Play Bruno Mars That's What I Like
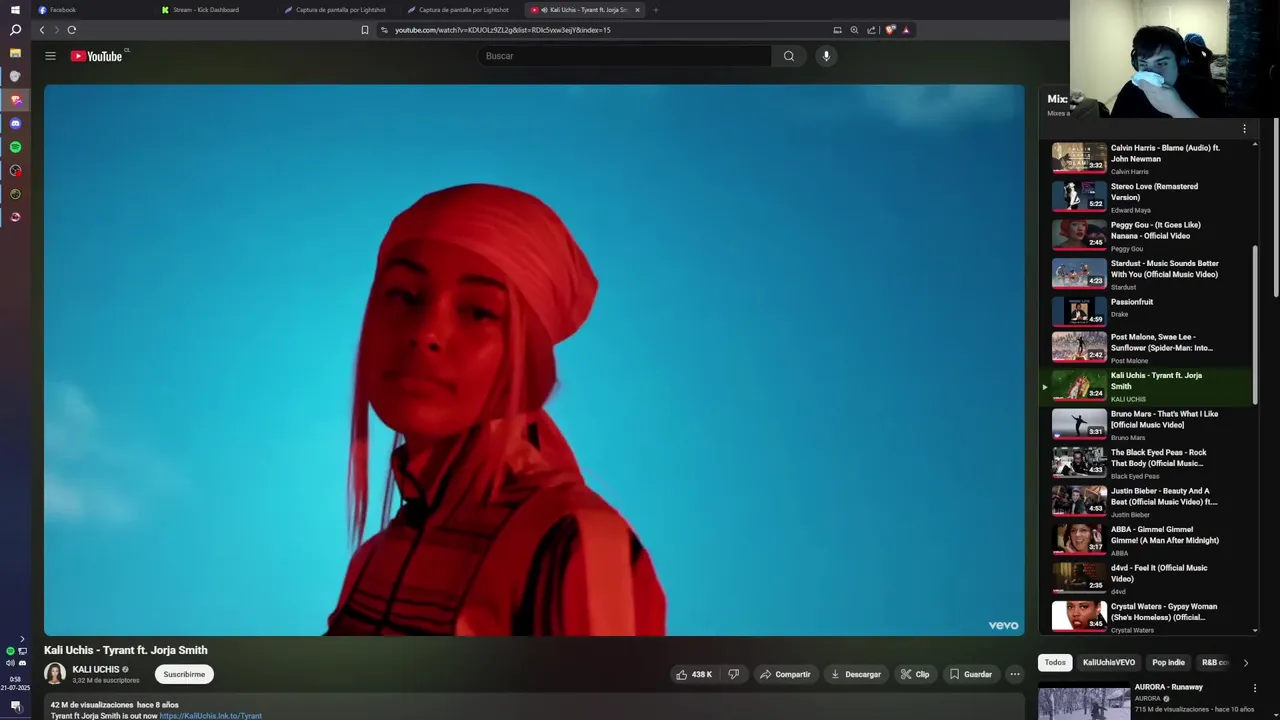 tap(1145, 424)
